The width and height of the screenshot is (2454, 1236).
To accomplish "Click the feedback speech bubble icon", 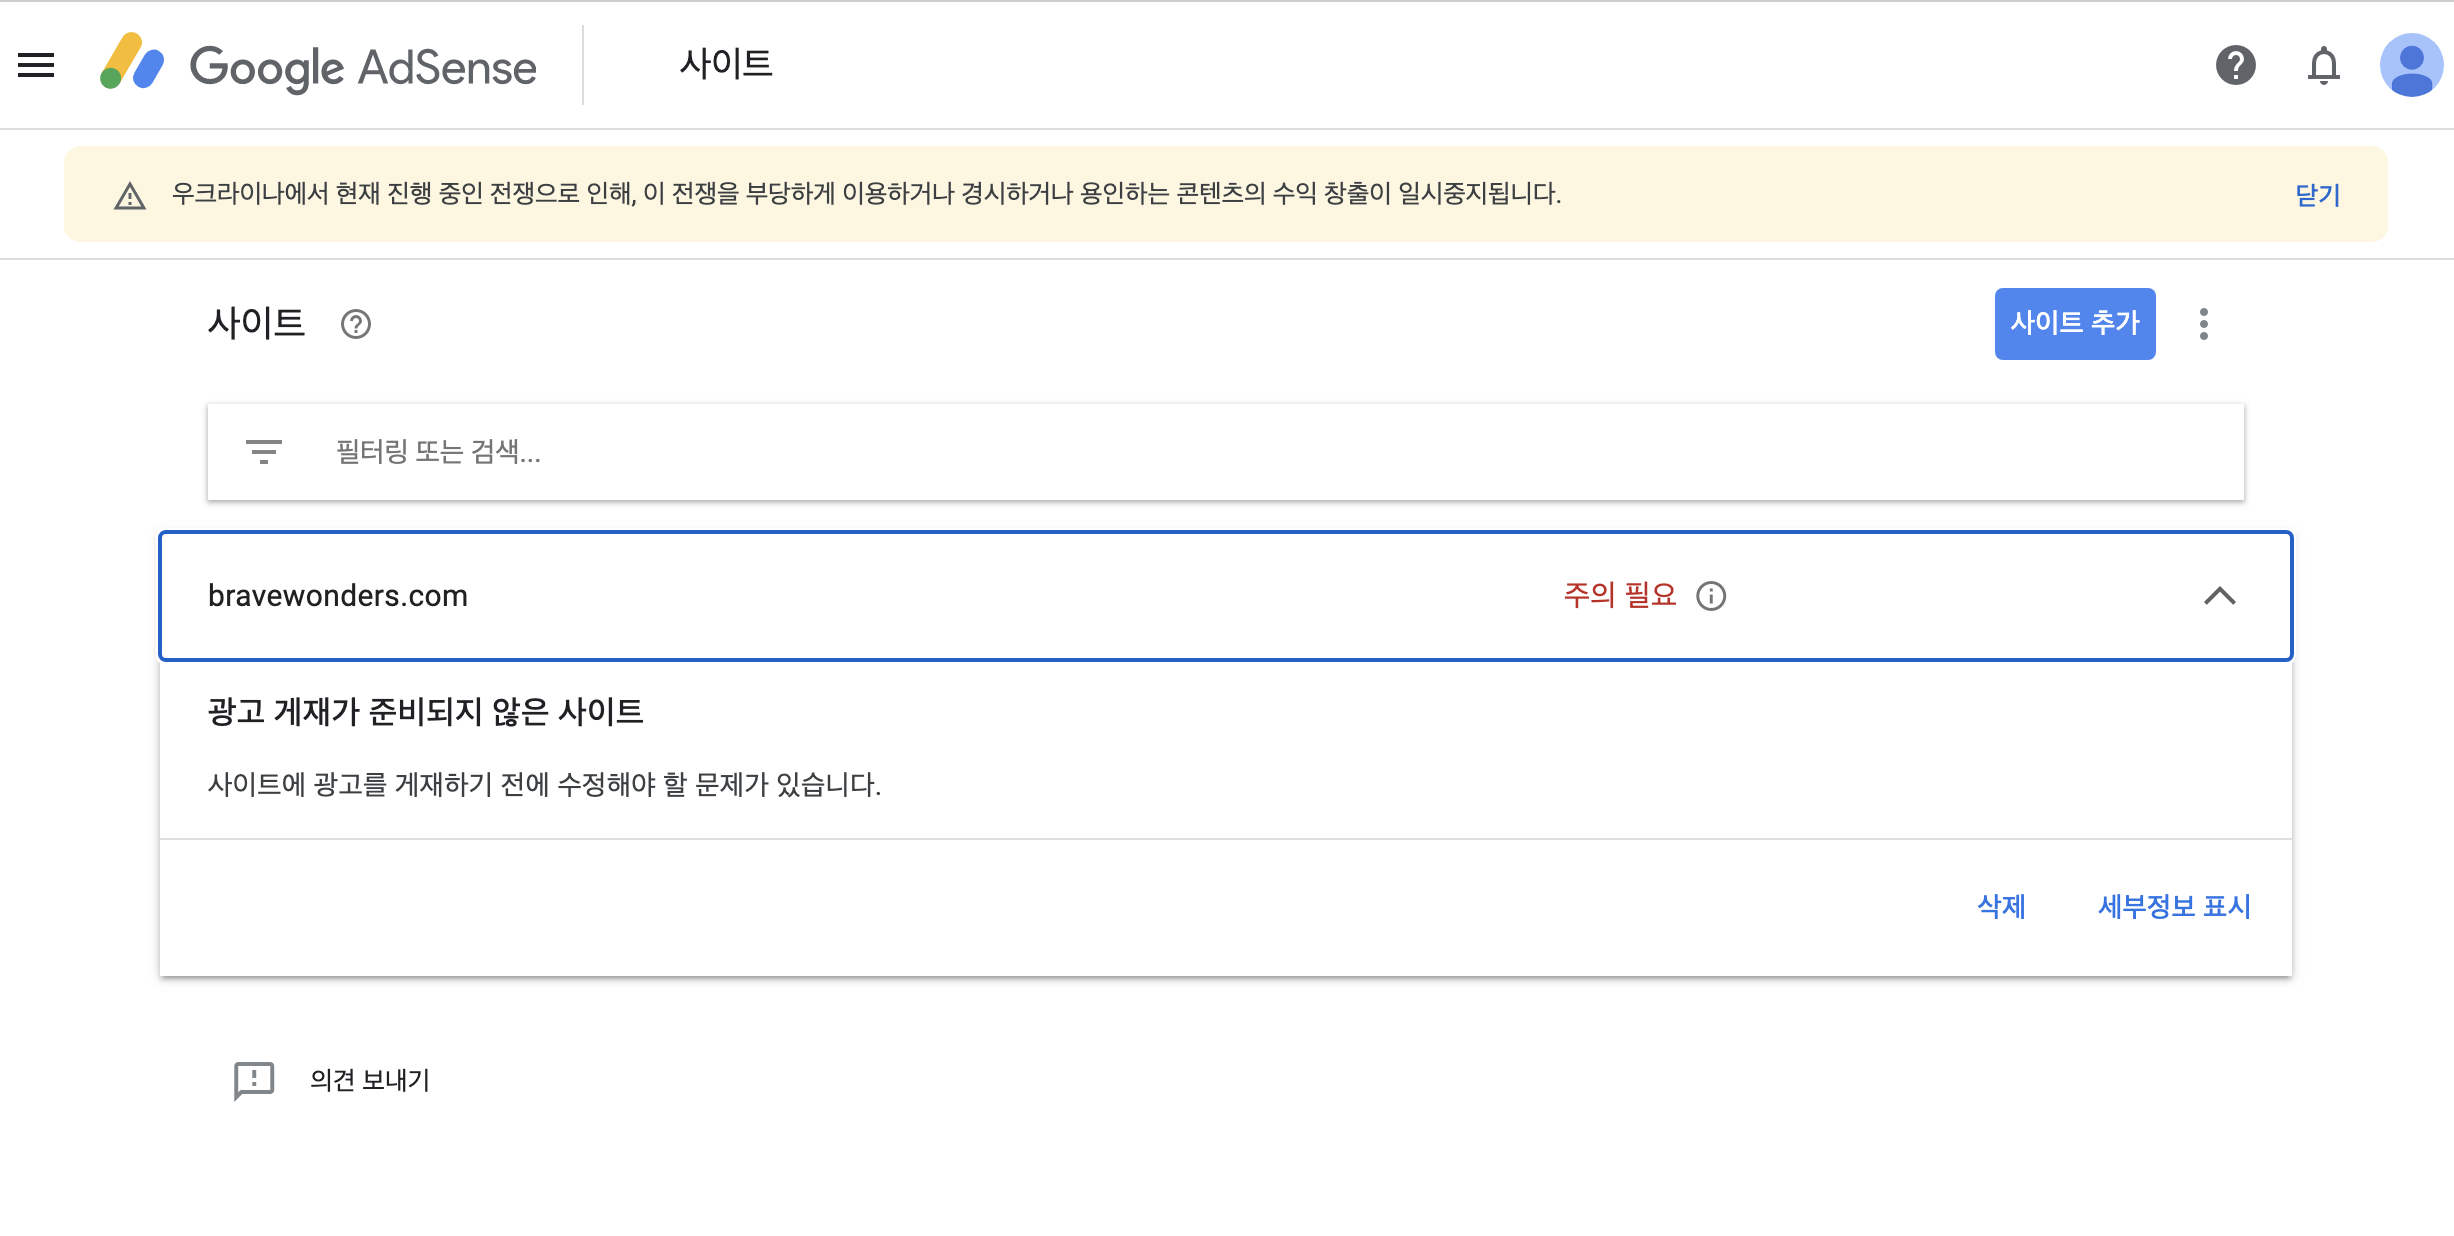I will [253, 1080].
